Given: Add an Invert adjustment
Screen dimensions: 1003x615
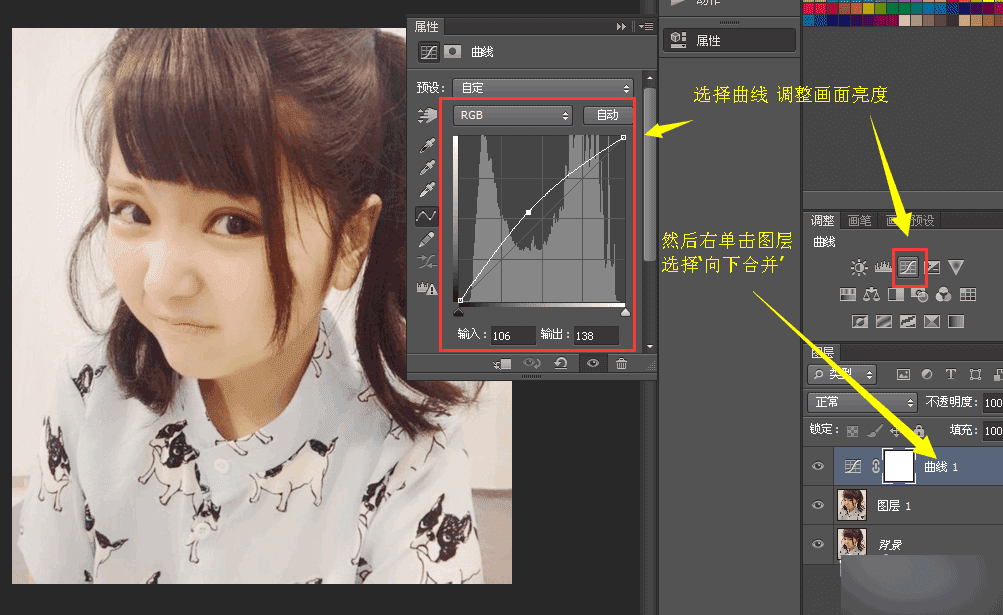Looking at the screenshot, I should point(860,321).
